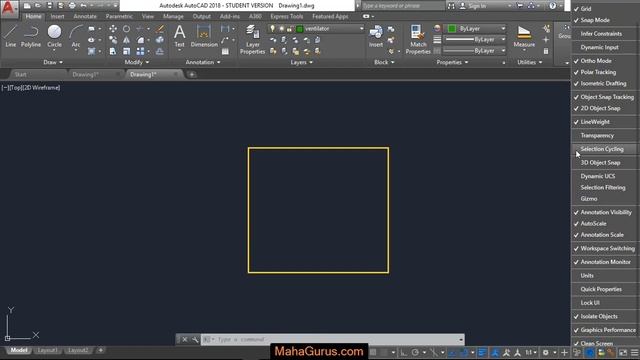Select the Polyline tool
The image size is (640, 360).
[x=31, y=36]
